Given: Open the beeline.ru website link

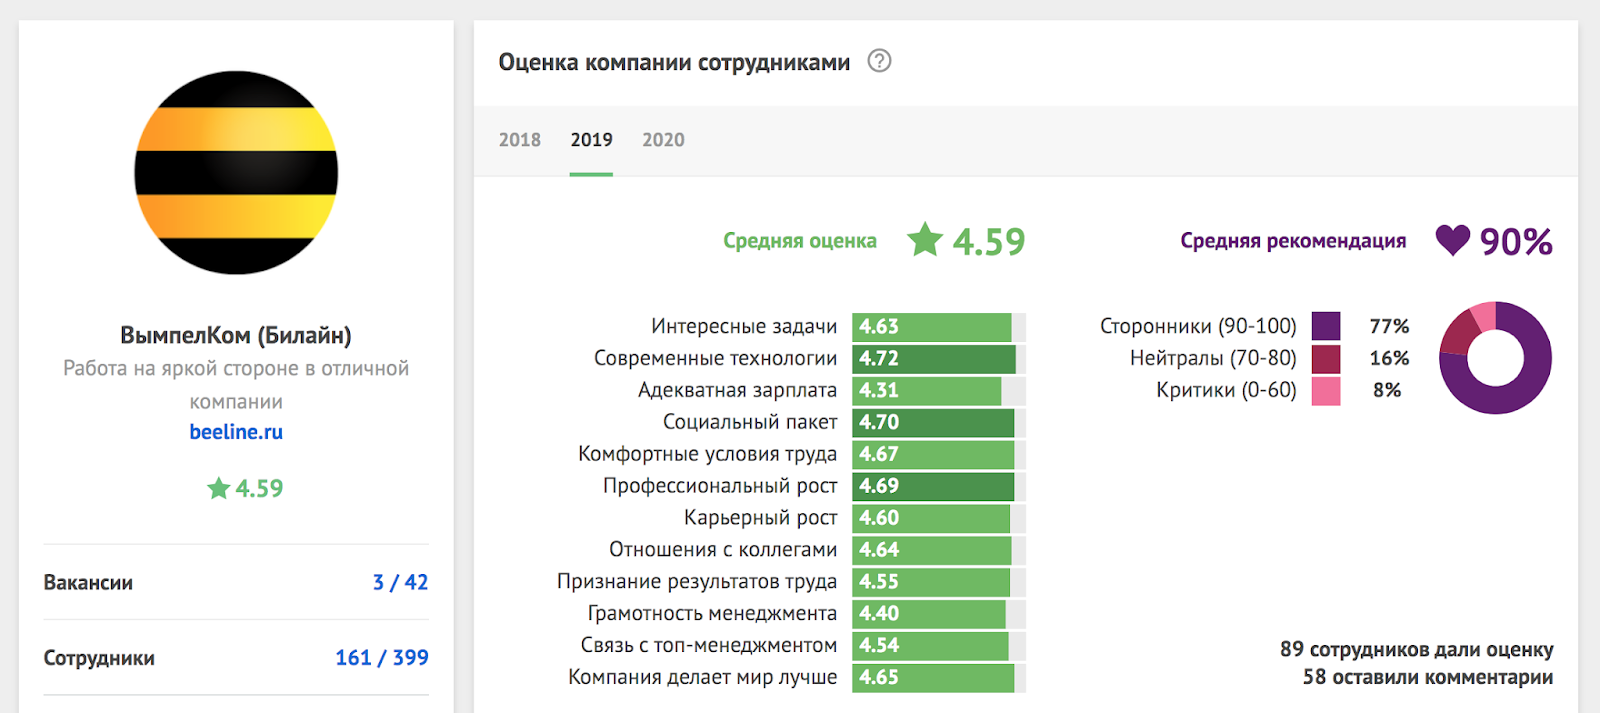Looking at the screenshot, I should point(236,431).
